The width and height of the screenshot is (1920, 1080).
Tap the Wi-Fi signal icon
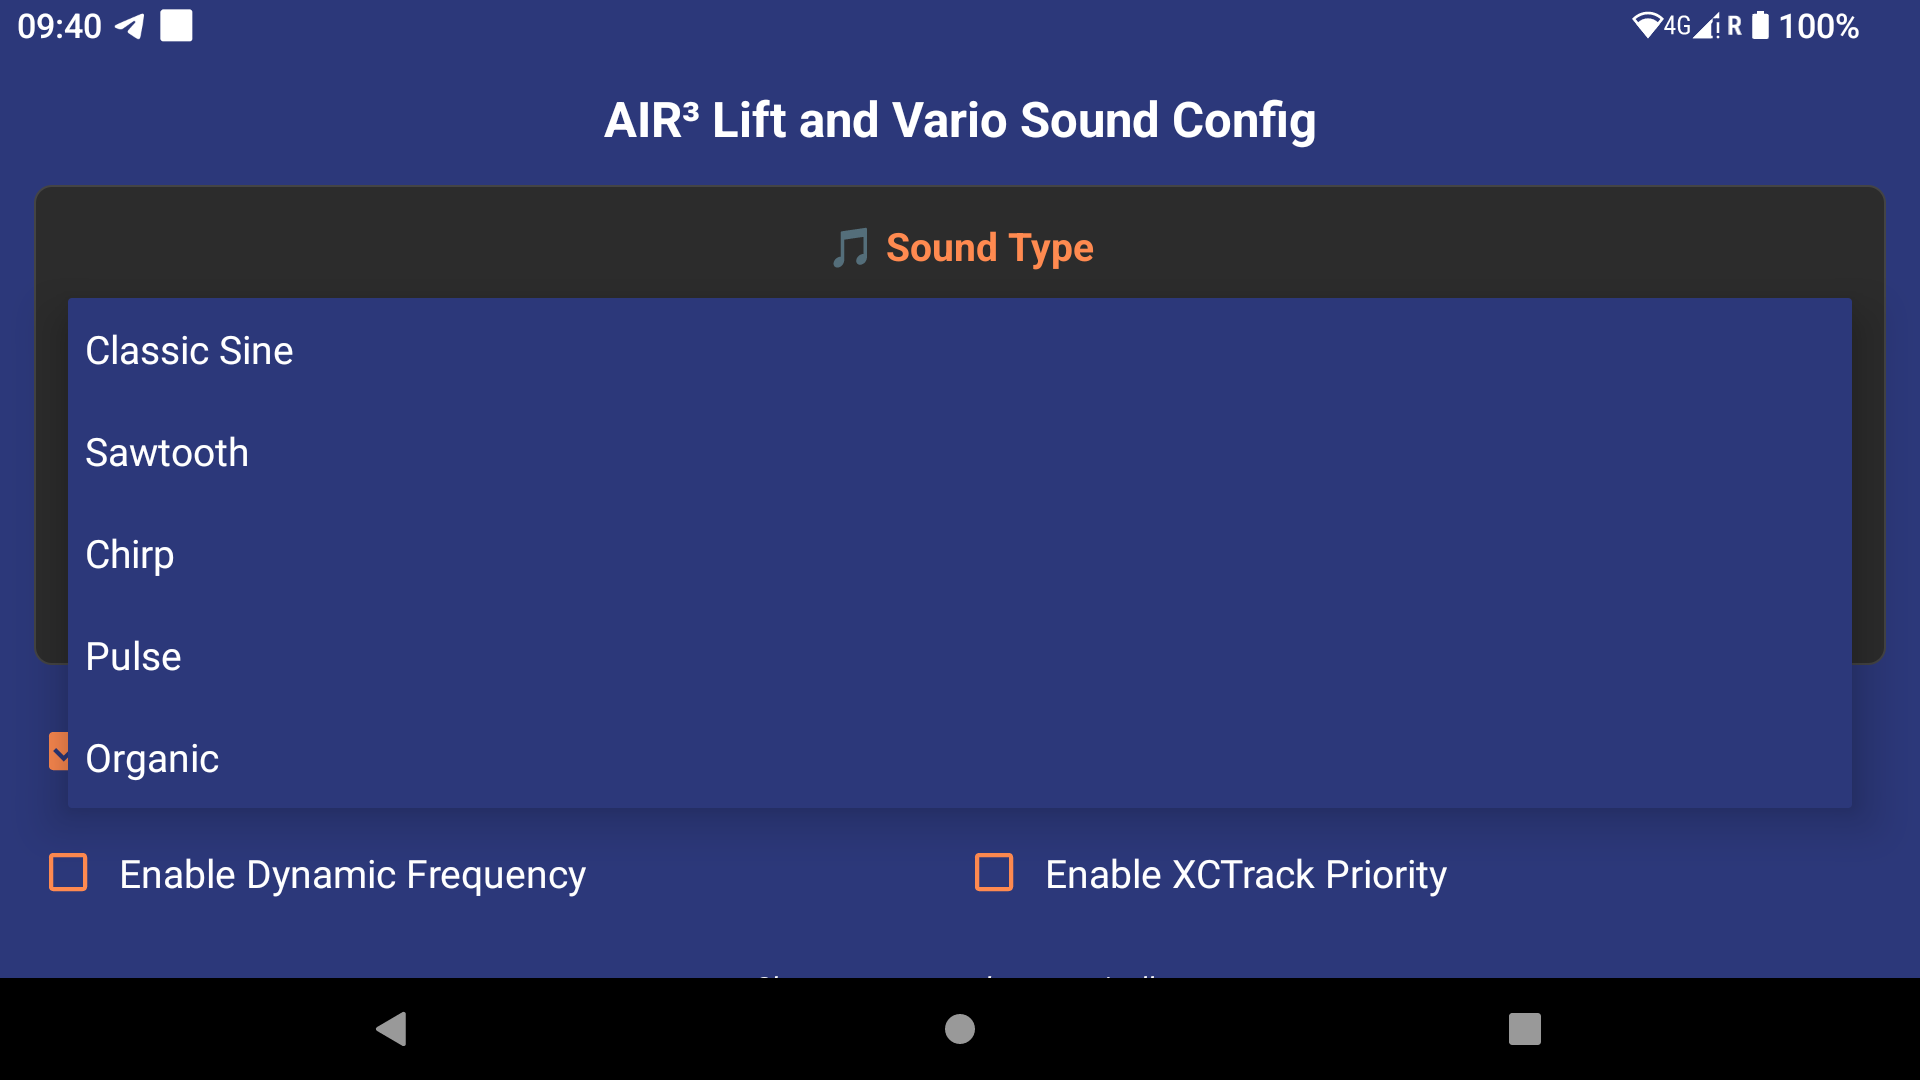click(1646, 26)
